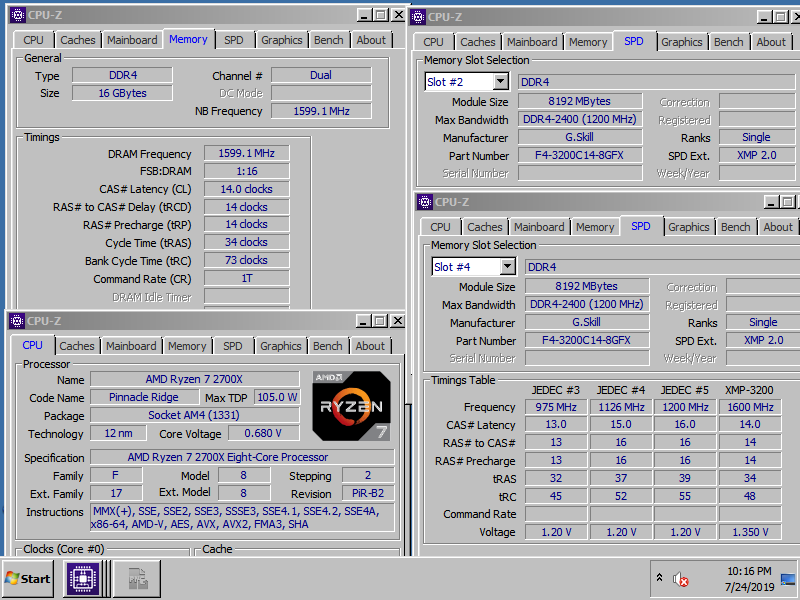800x600 pixels.
Task: Click the muted speaker tray icon
Action: (681, 579)
